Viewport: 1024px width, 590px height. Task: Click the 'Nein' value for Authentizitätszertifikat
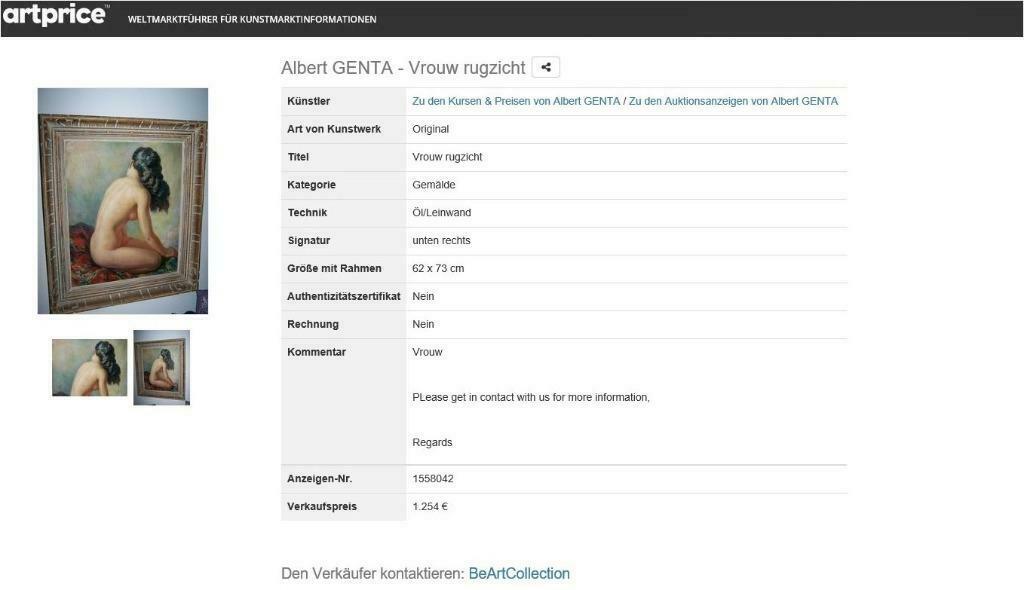click(x=423, y=296)
